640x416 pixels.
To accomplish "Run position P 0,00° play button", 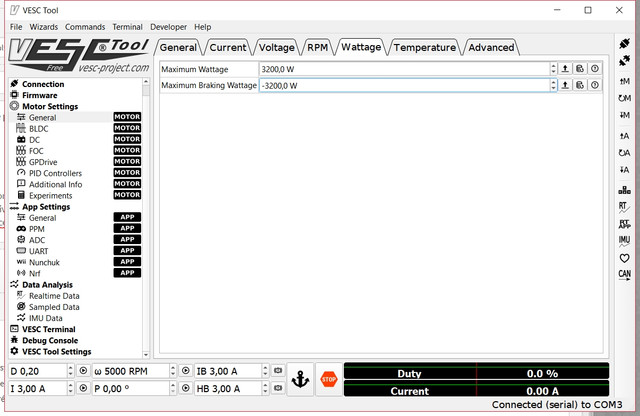I will coord(185,388).
